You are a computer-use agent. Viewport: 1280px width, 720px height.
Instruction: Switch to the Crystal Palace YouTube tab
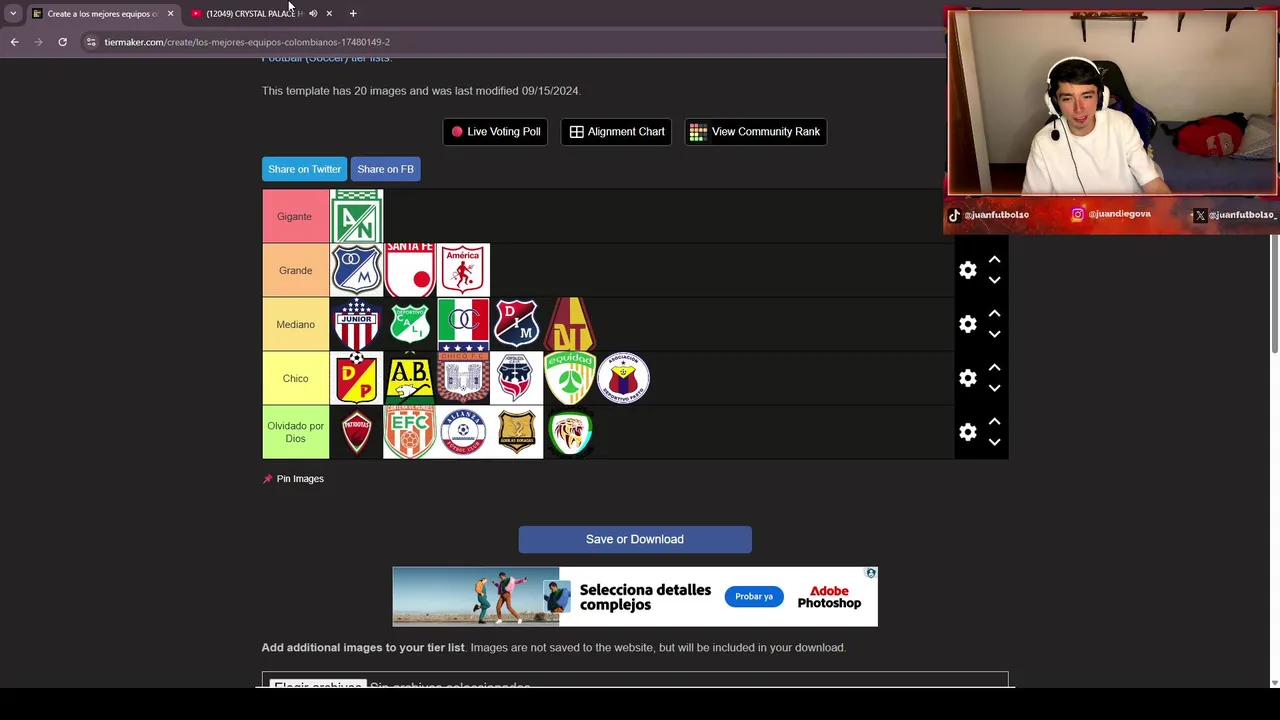click(254, 13)
